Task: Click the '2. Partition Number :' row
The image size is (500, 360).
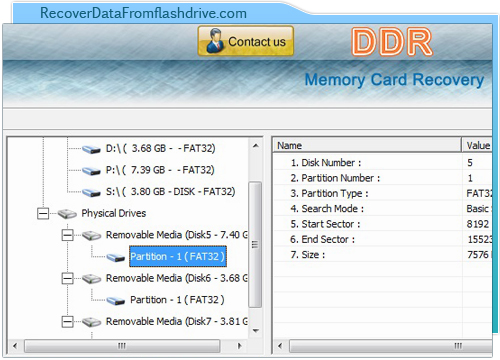Action: pos(383,178)
